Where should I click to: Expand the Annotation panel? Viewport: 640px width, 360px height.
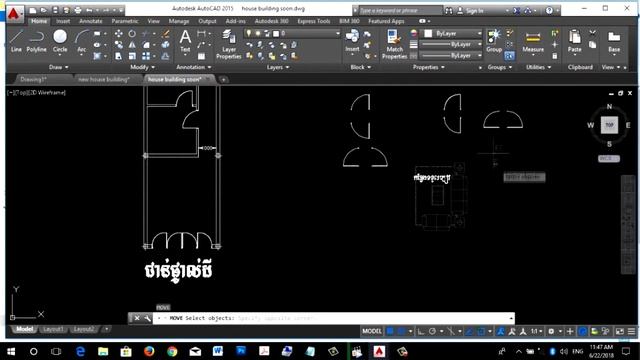[193, 67]
